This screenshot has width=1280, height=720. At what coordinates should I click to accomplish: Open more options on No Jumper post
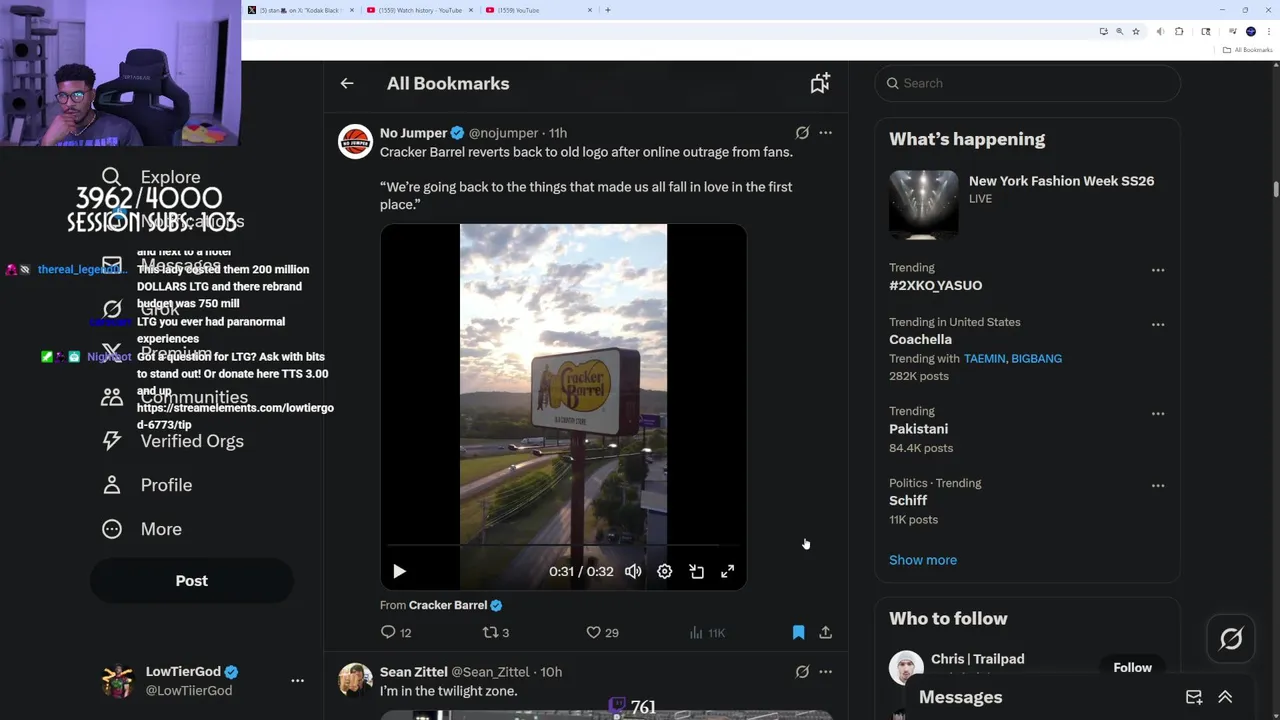tap(825, 133)
